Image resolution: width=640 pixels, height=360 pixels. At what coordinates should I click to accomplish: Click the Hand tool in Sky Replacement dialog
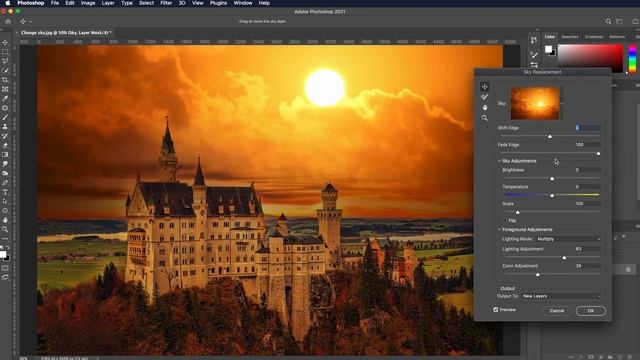pos(484,107)
